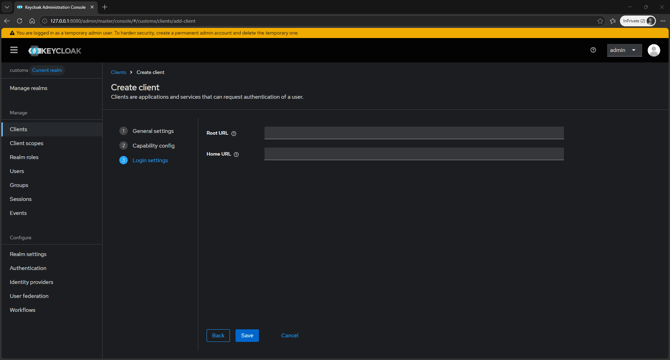View site information icon in address bar
670x360 pixels.
pyautogui.click(x=44, y=21)
